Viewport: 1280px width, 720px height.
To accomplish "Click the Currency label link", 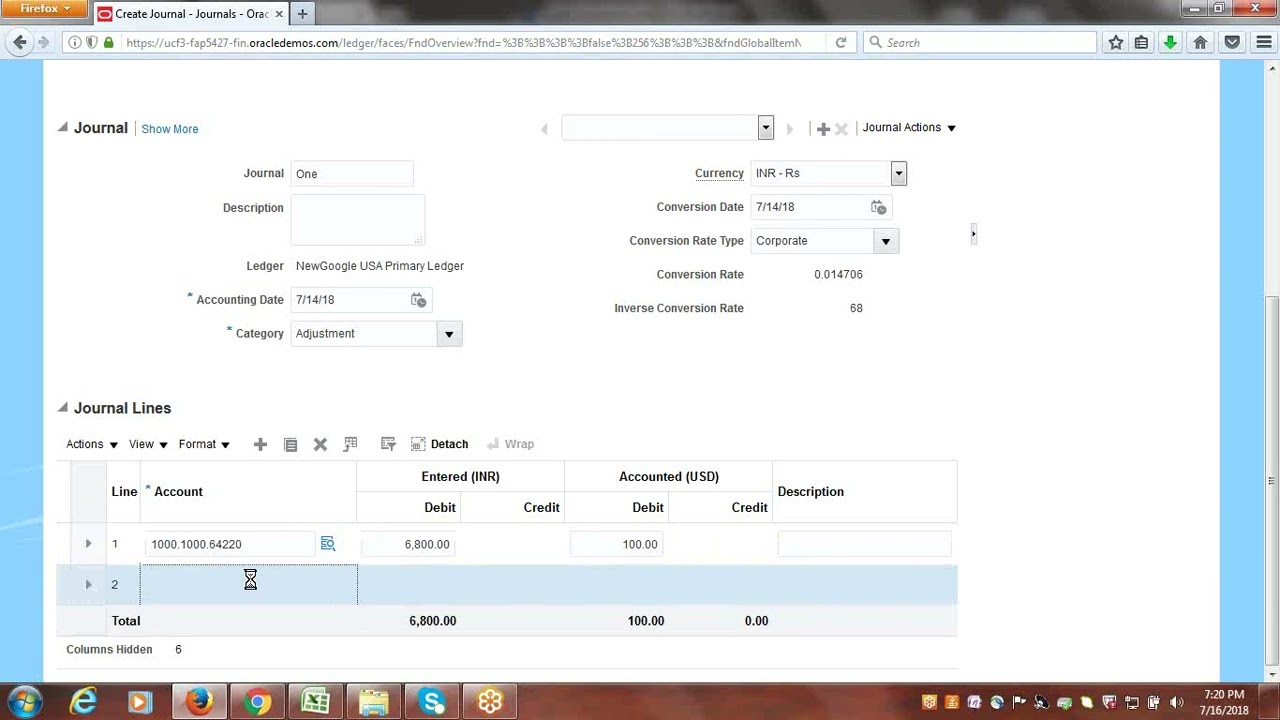I will tap(719, 173).
